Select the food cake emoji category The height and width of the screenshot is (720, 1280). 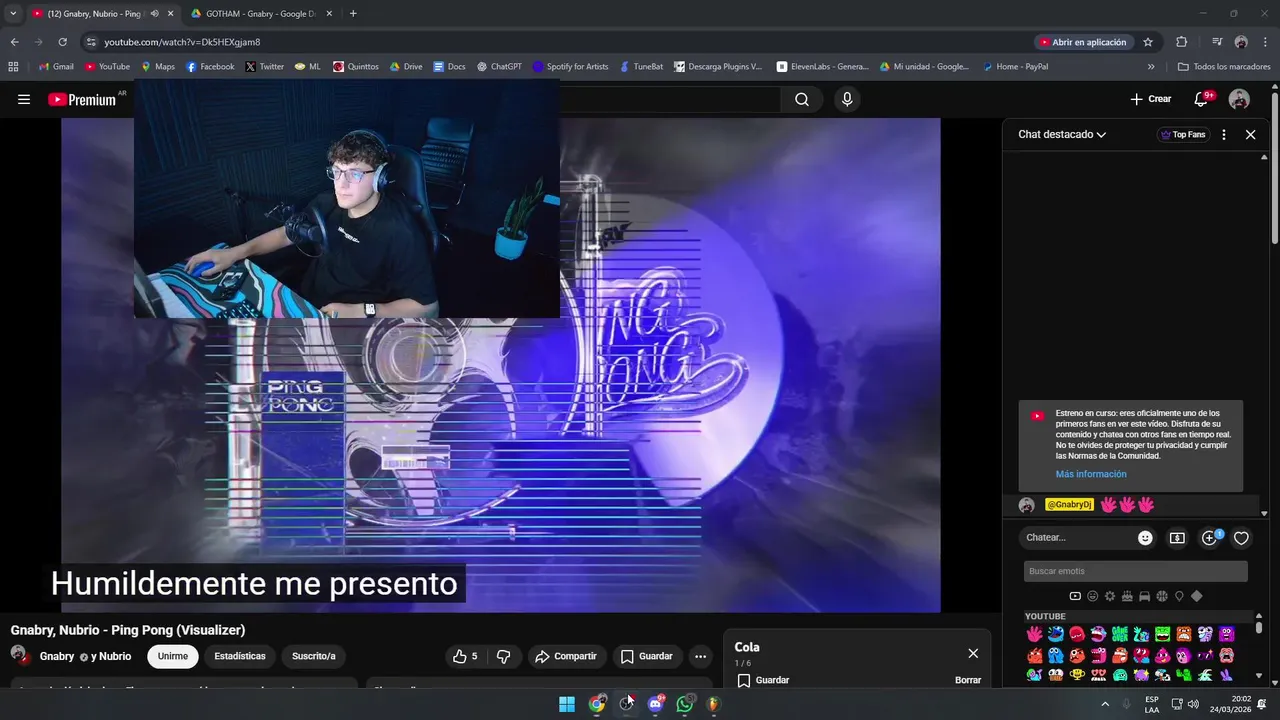coord(1127,596)
